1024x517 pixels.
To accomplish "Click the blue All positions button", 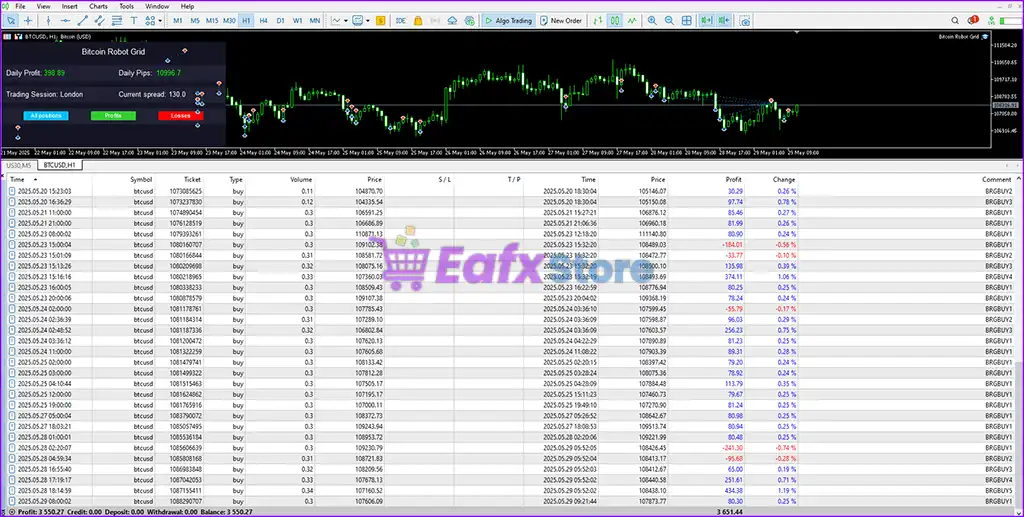I will coord(46,116).
